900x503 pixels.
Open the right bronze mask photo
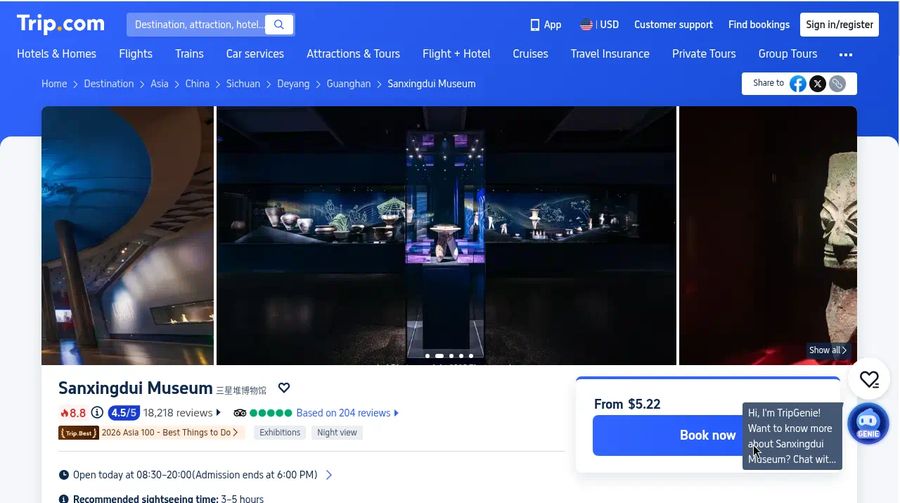tap(768, 235)
